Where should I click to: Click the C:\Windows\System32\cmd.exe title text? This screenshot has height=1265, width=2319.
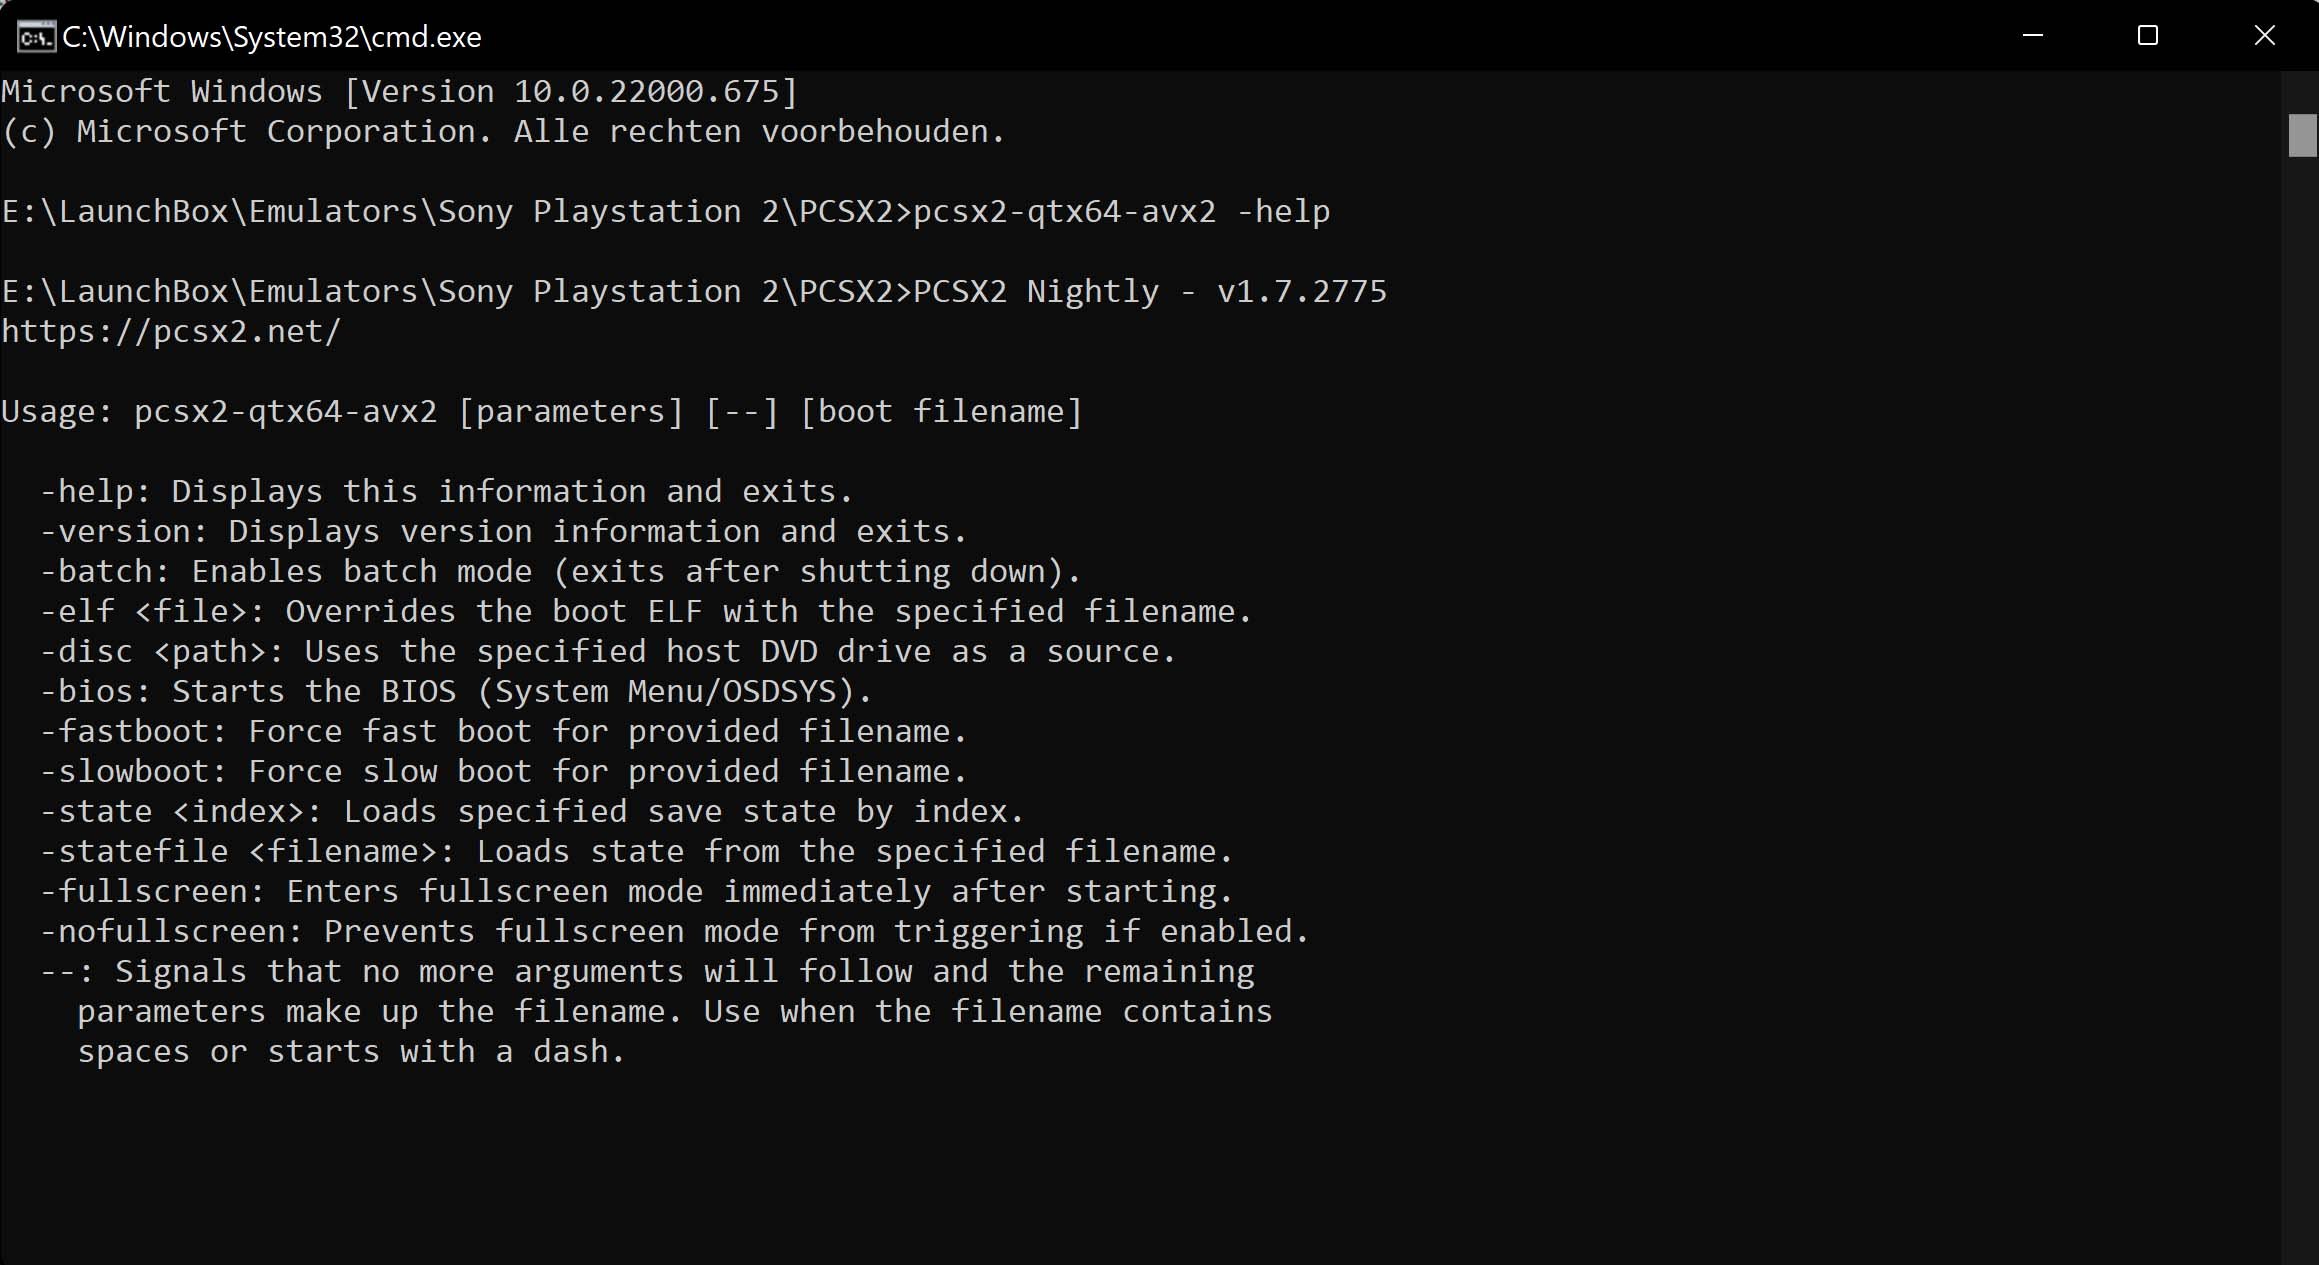[272, 37]
